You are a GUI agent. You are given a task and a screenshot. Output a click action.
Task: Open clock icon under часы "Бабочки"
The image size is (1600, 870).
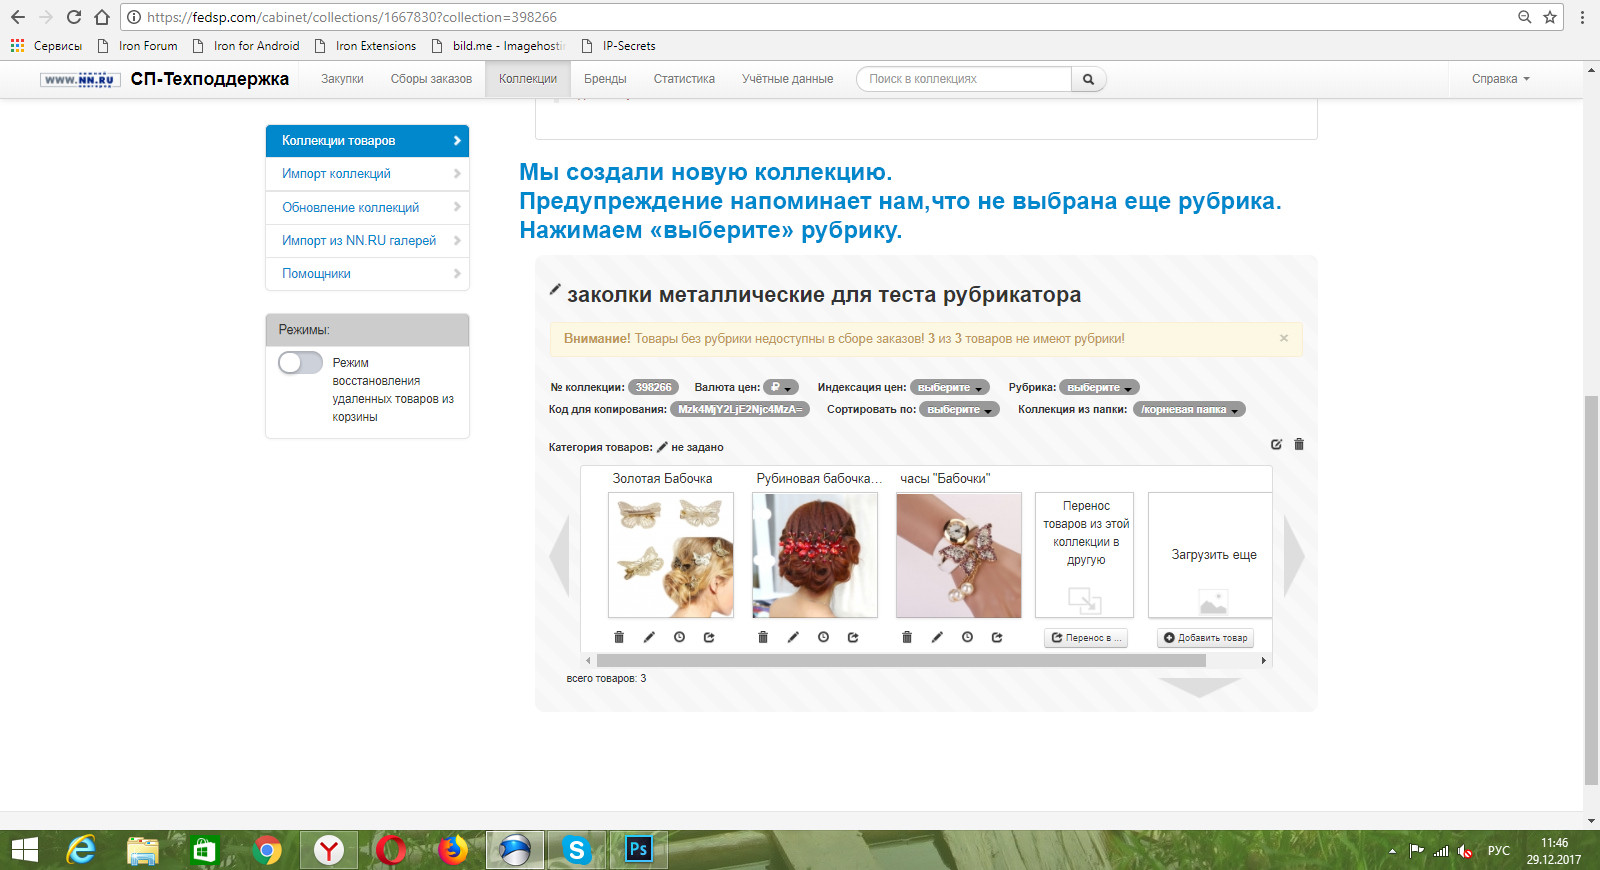pyautogui.click(x=967, y=637)
